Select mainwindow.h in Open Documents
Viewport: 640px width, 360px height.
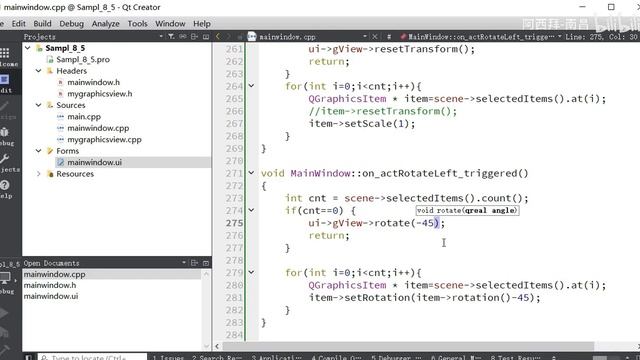(50, 285)
